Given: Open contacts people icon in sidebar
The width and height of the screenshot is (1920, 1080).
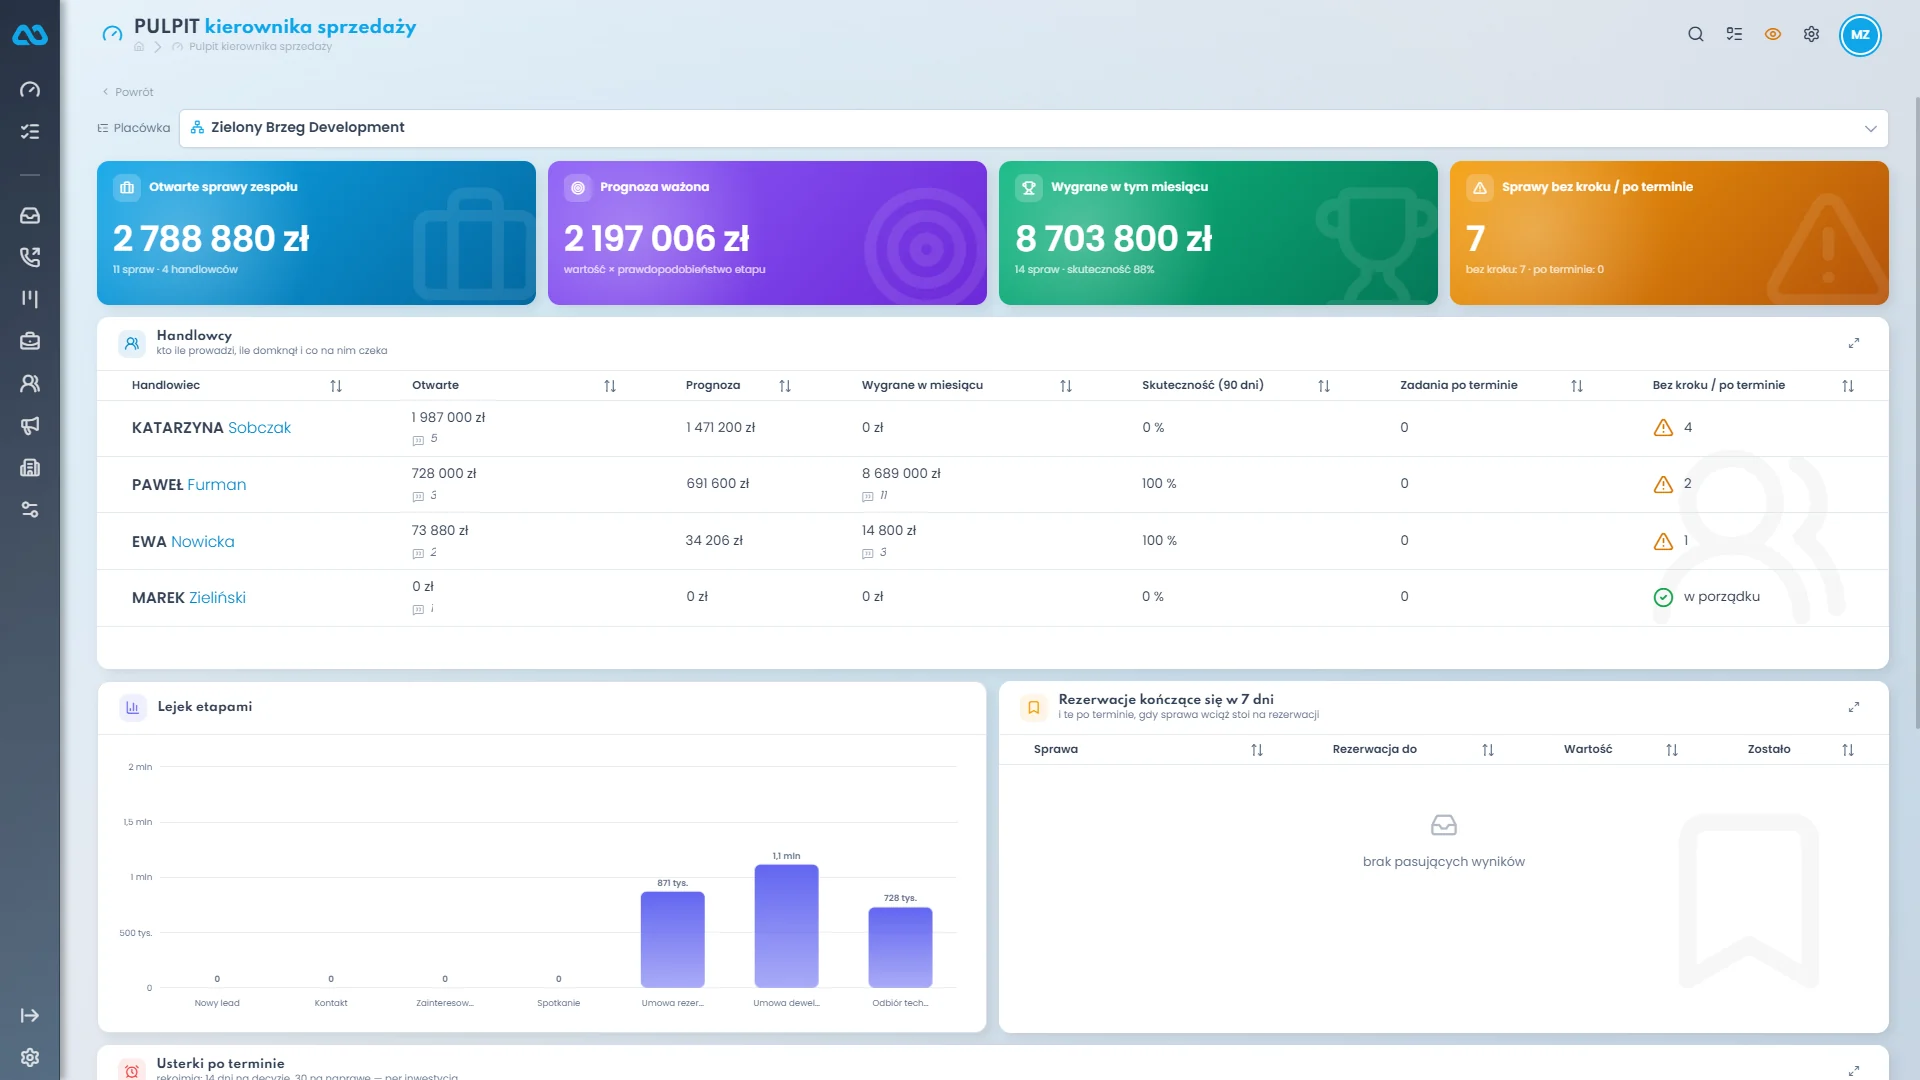Looking at the screenshot, I should [x=30, y=383].
